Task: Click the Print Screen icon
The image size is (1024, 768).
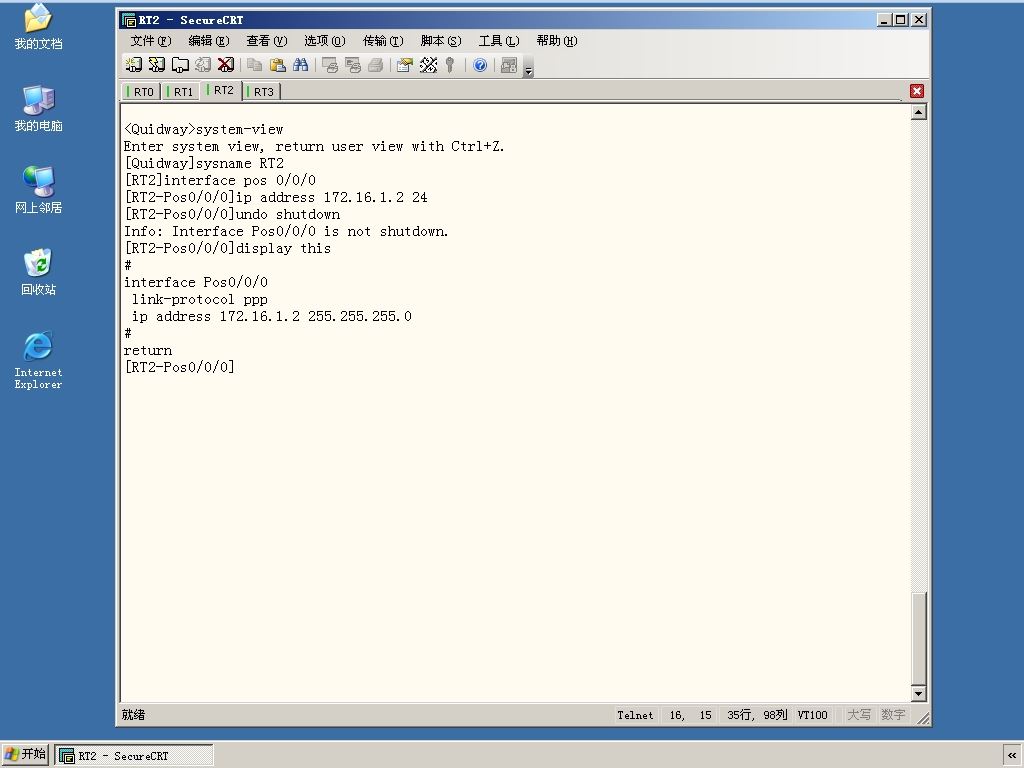Action: (x=330, y=65)
